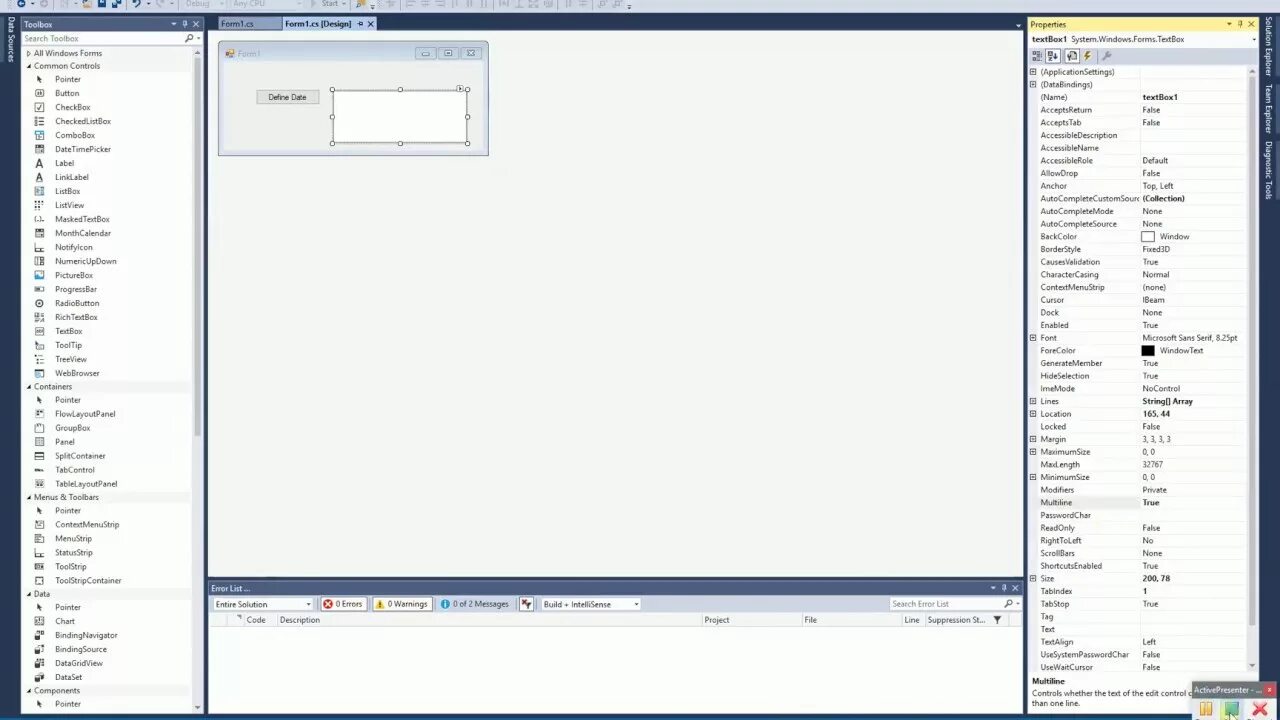
Task: Switch Properties to Categorized view
Action: 1037,56
